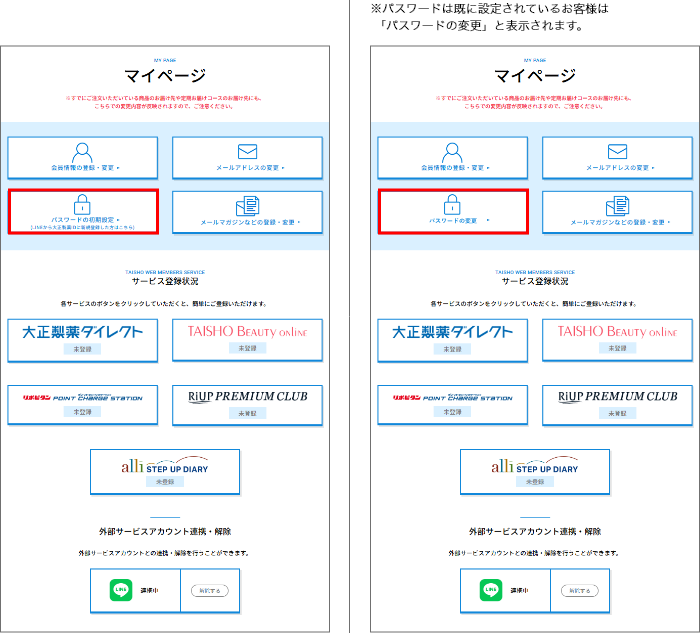Click 外部サービスアカウント連携・解除 heading in the left screenshot
This screenshot has width=700, height=633.
click(165, 531)
